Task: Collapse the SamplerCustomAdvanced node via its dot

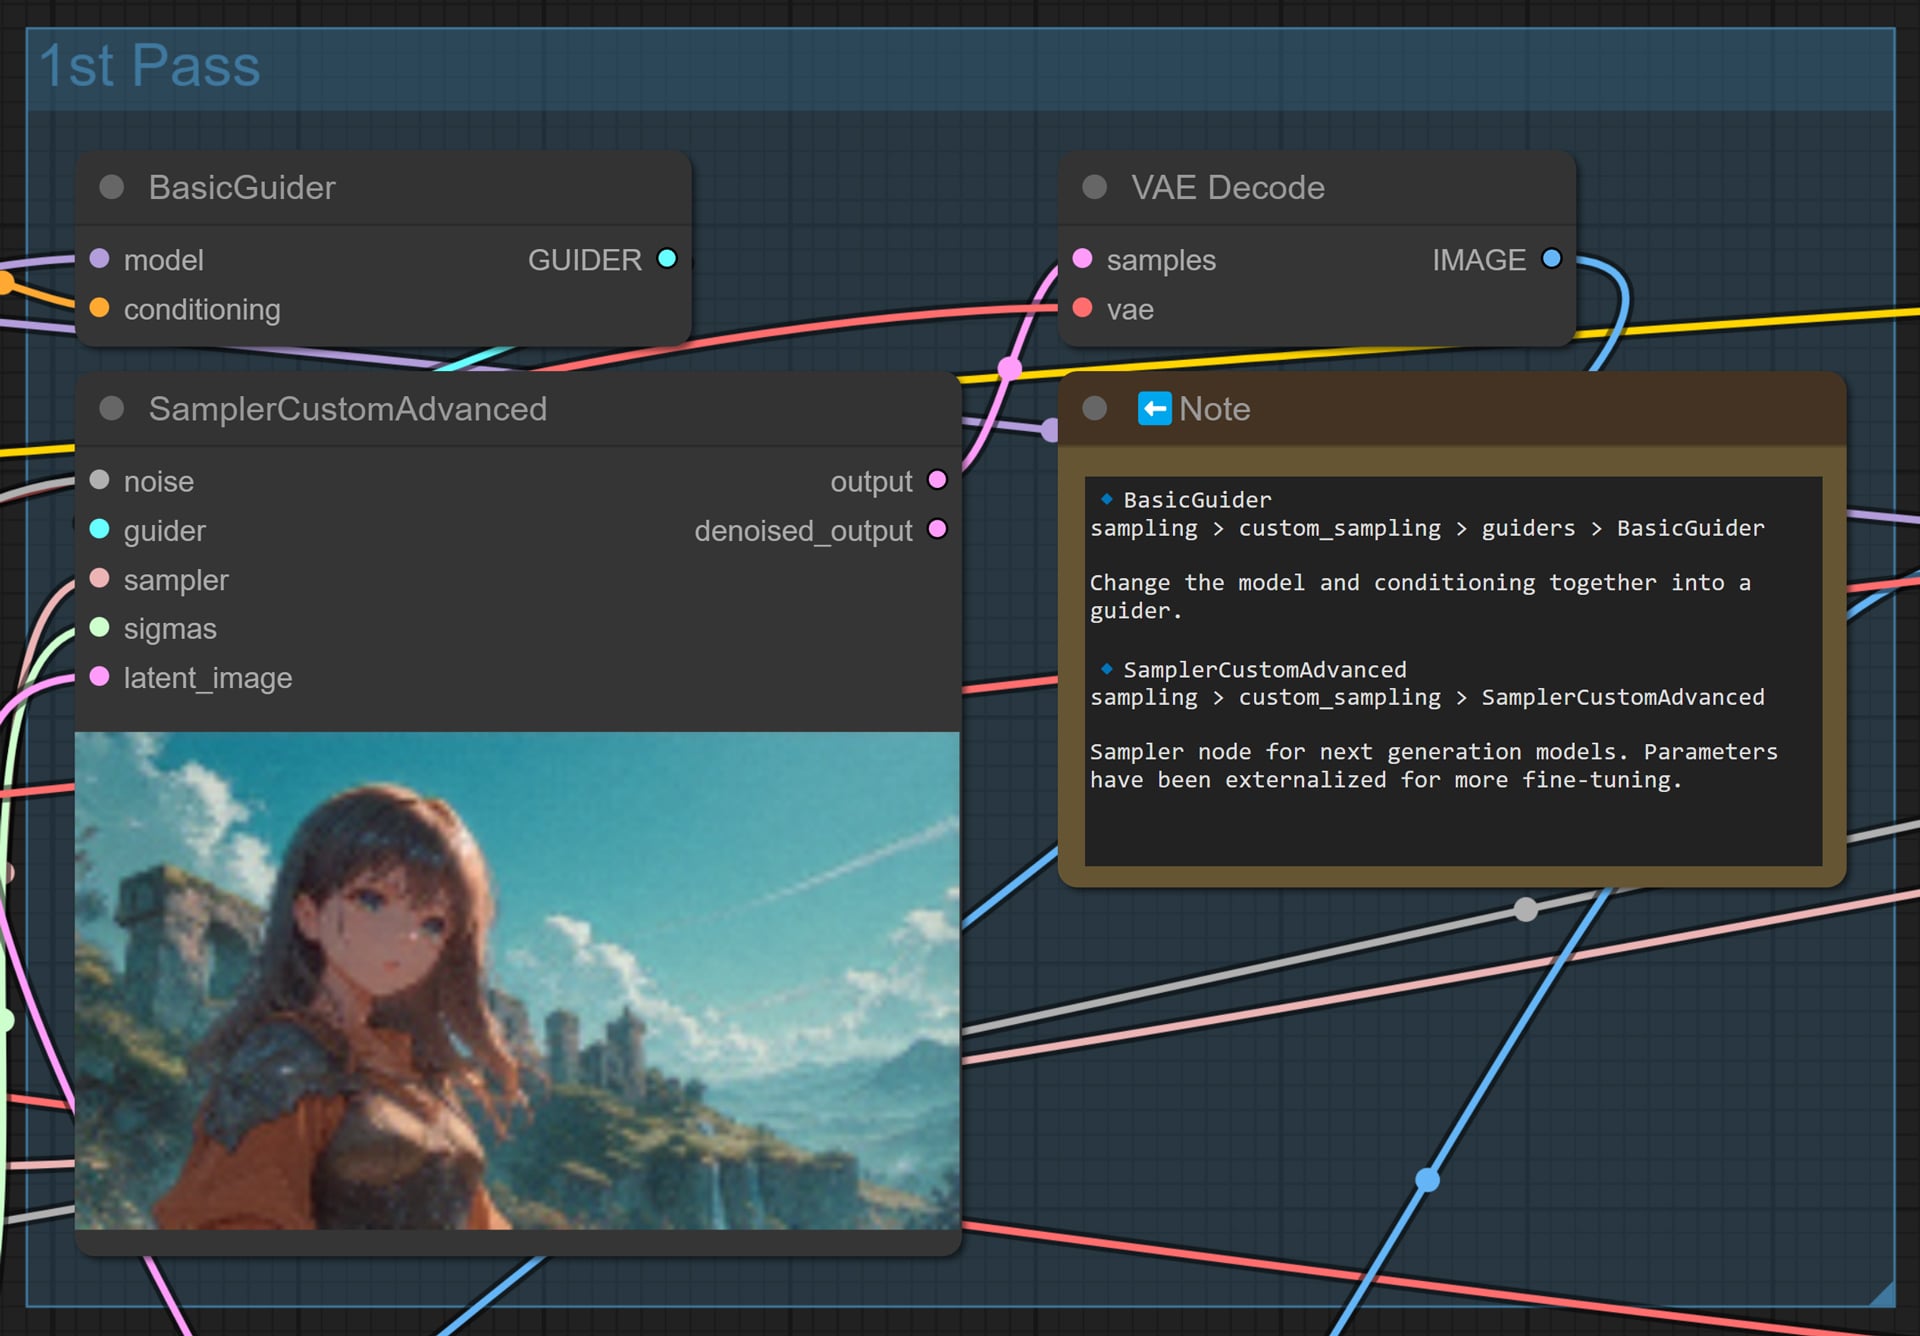Action: [x=112, y=408]
